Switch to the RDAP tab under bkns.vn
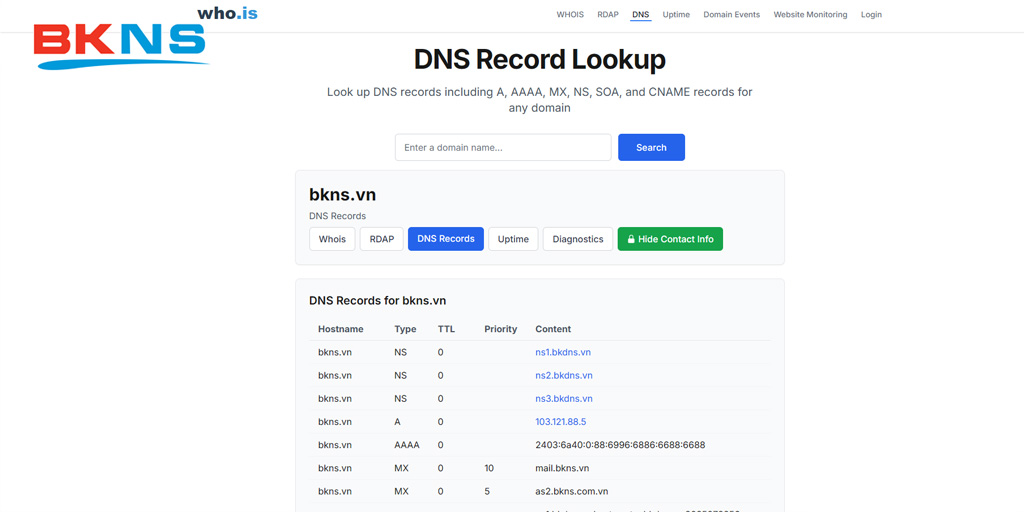This screenshot has height=512, width=1024. click(x=381, y=240)
